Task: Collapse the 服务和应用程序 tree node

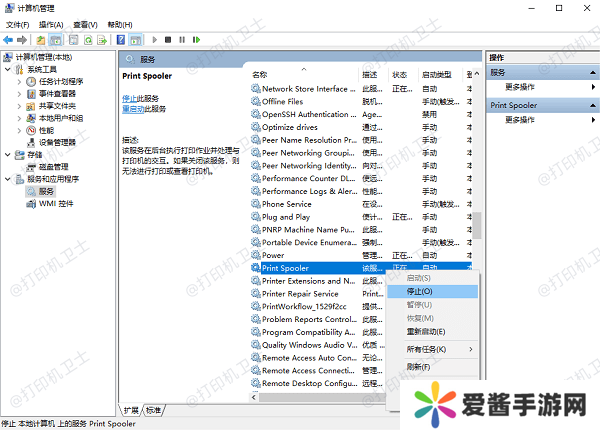Action: (x=9, y=179)
